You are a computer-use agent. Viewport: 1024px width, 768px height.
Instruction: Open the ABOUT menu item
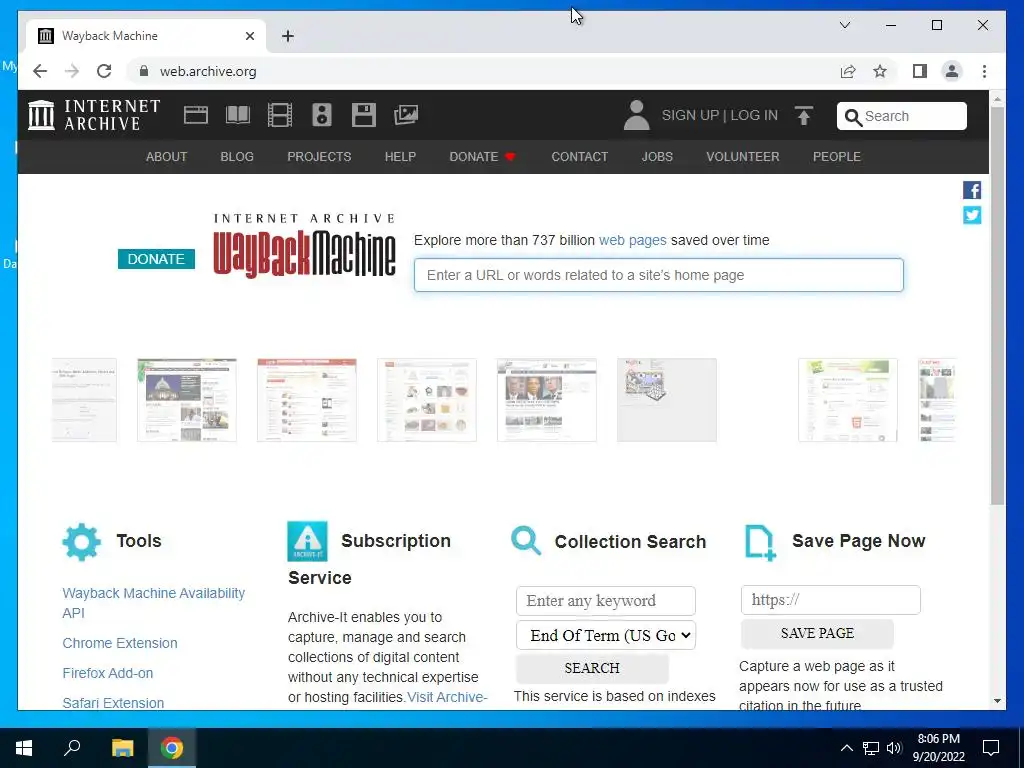tap(167, 157)
